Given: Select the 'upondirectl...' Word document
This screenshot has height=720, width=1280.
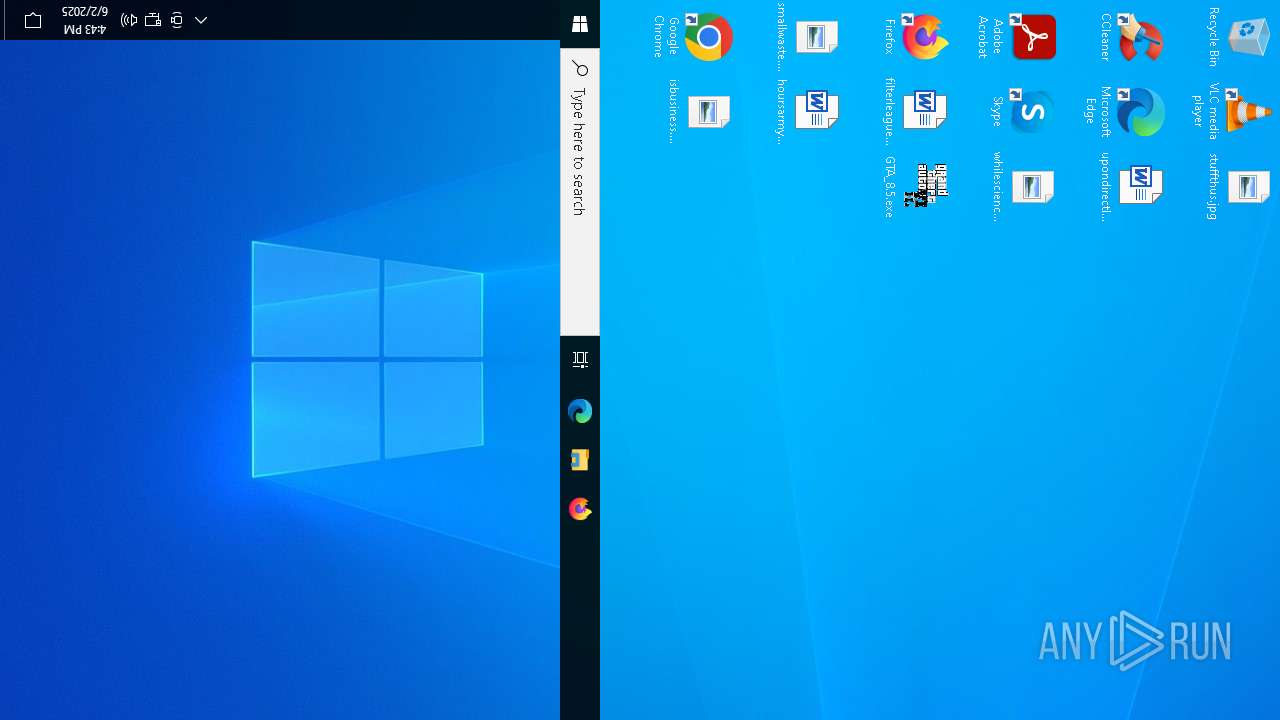Looking at the screenshot, I should [1131, 186].
